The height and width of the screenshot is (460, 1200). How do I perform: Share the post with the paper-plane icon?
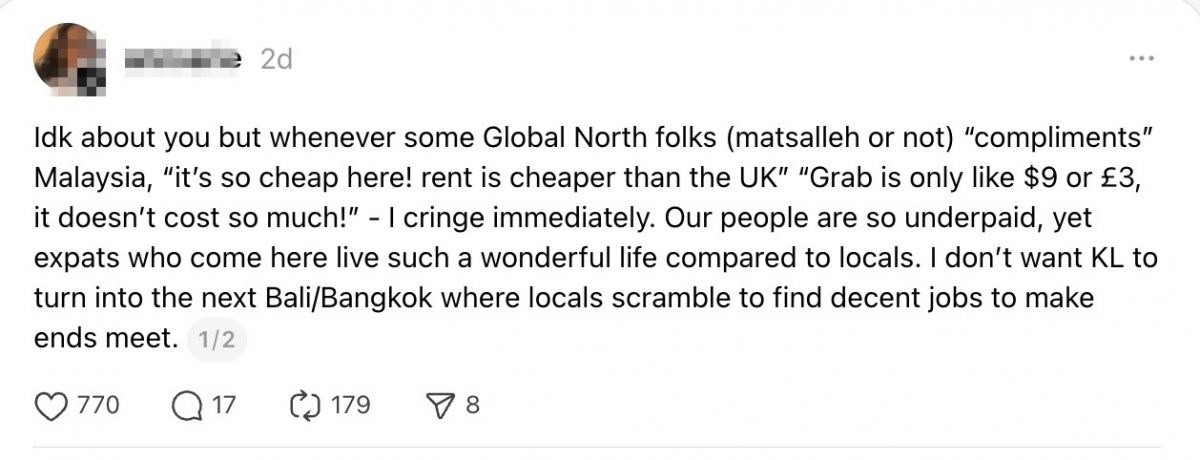[x=439, y=405]
